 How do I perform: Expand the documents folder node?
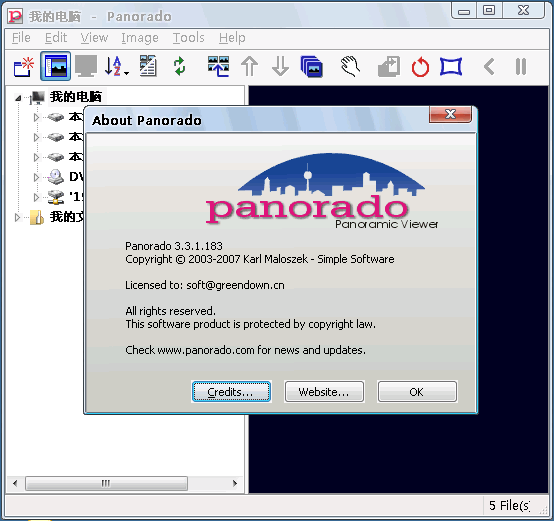tap(17, 217)
